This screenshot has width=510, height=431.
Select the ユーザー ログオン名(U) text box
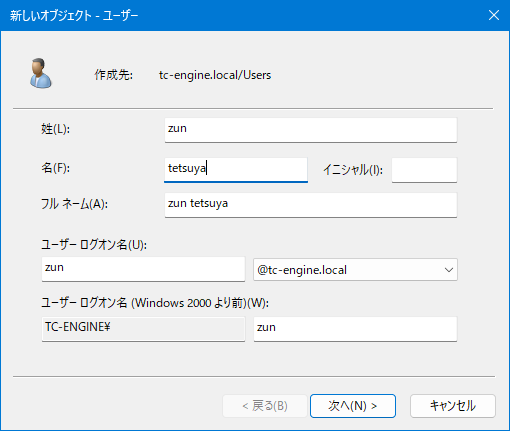coord(143,269)
